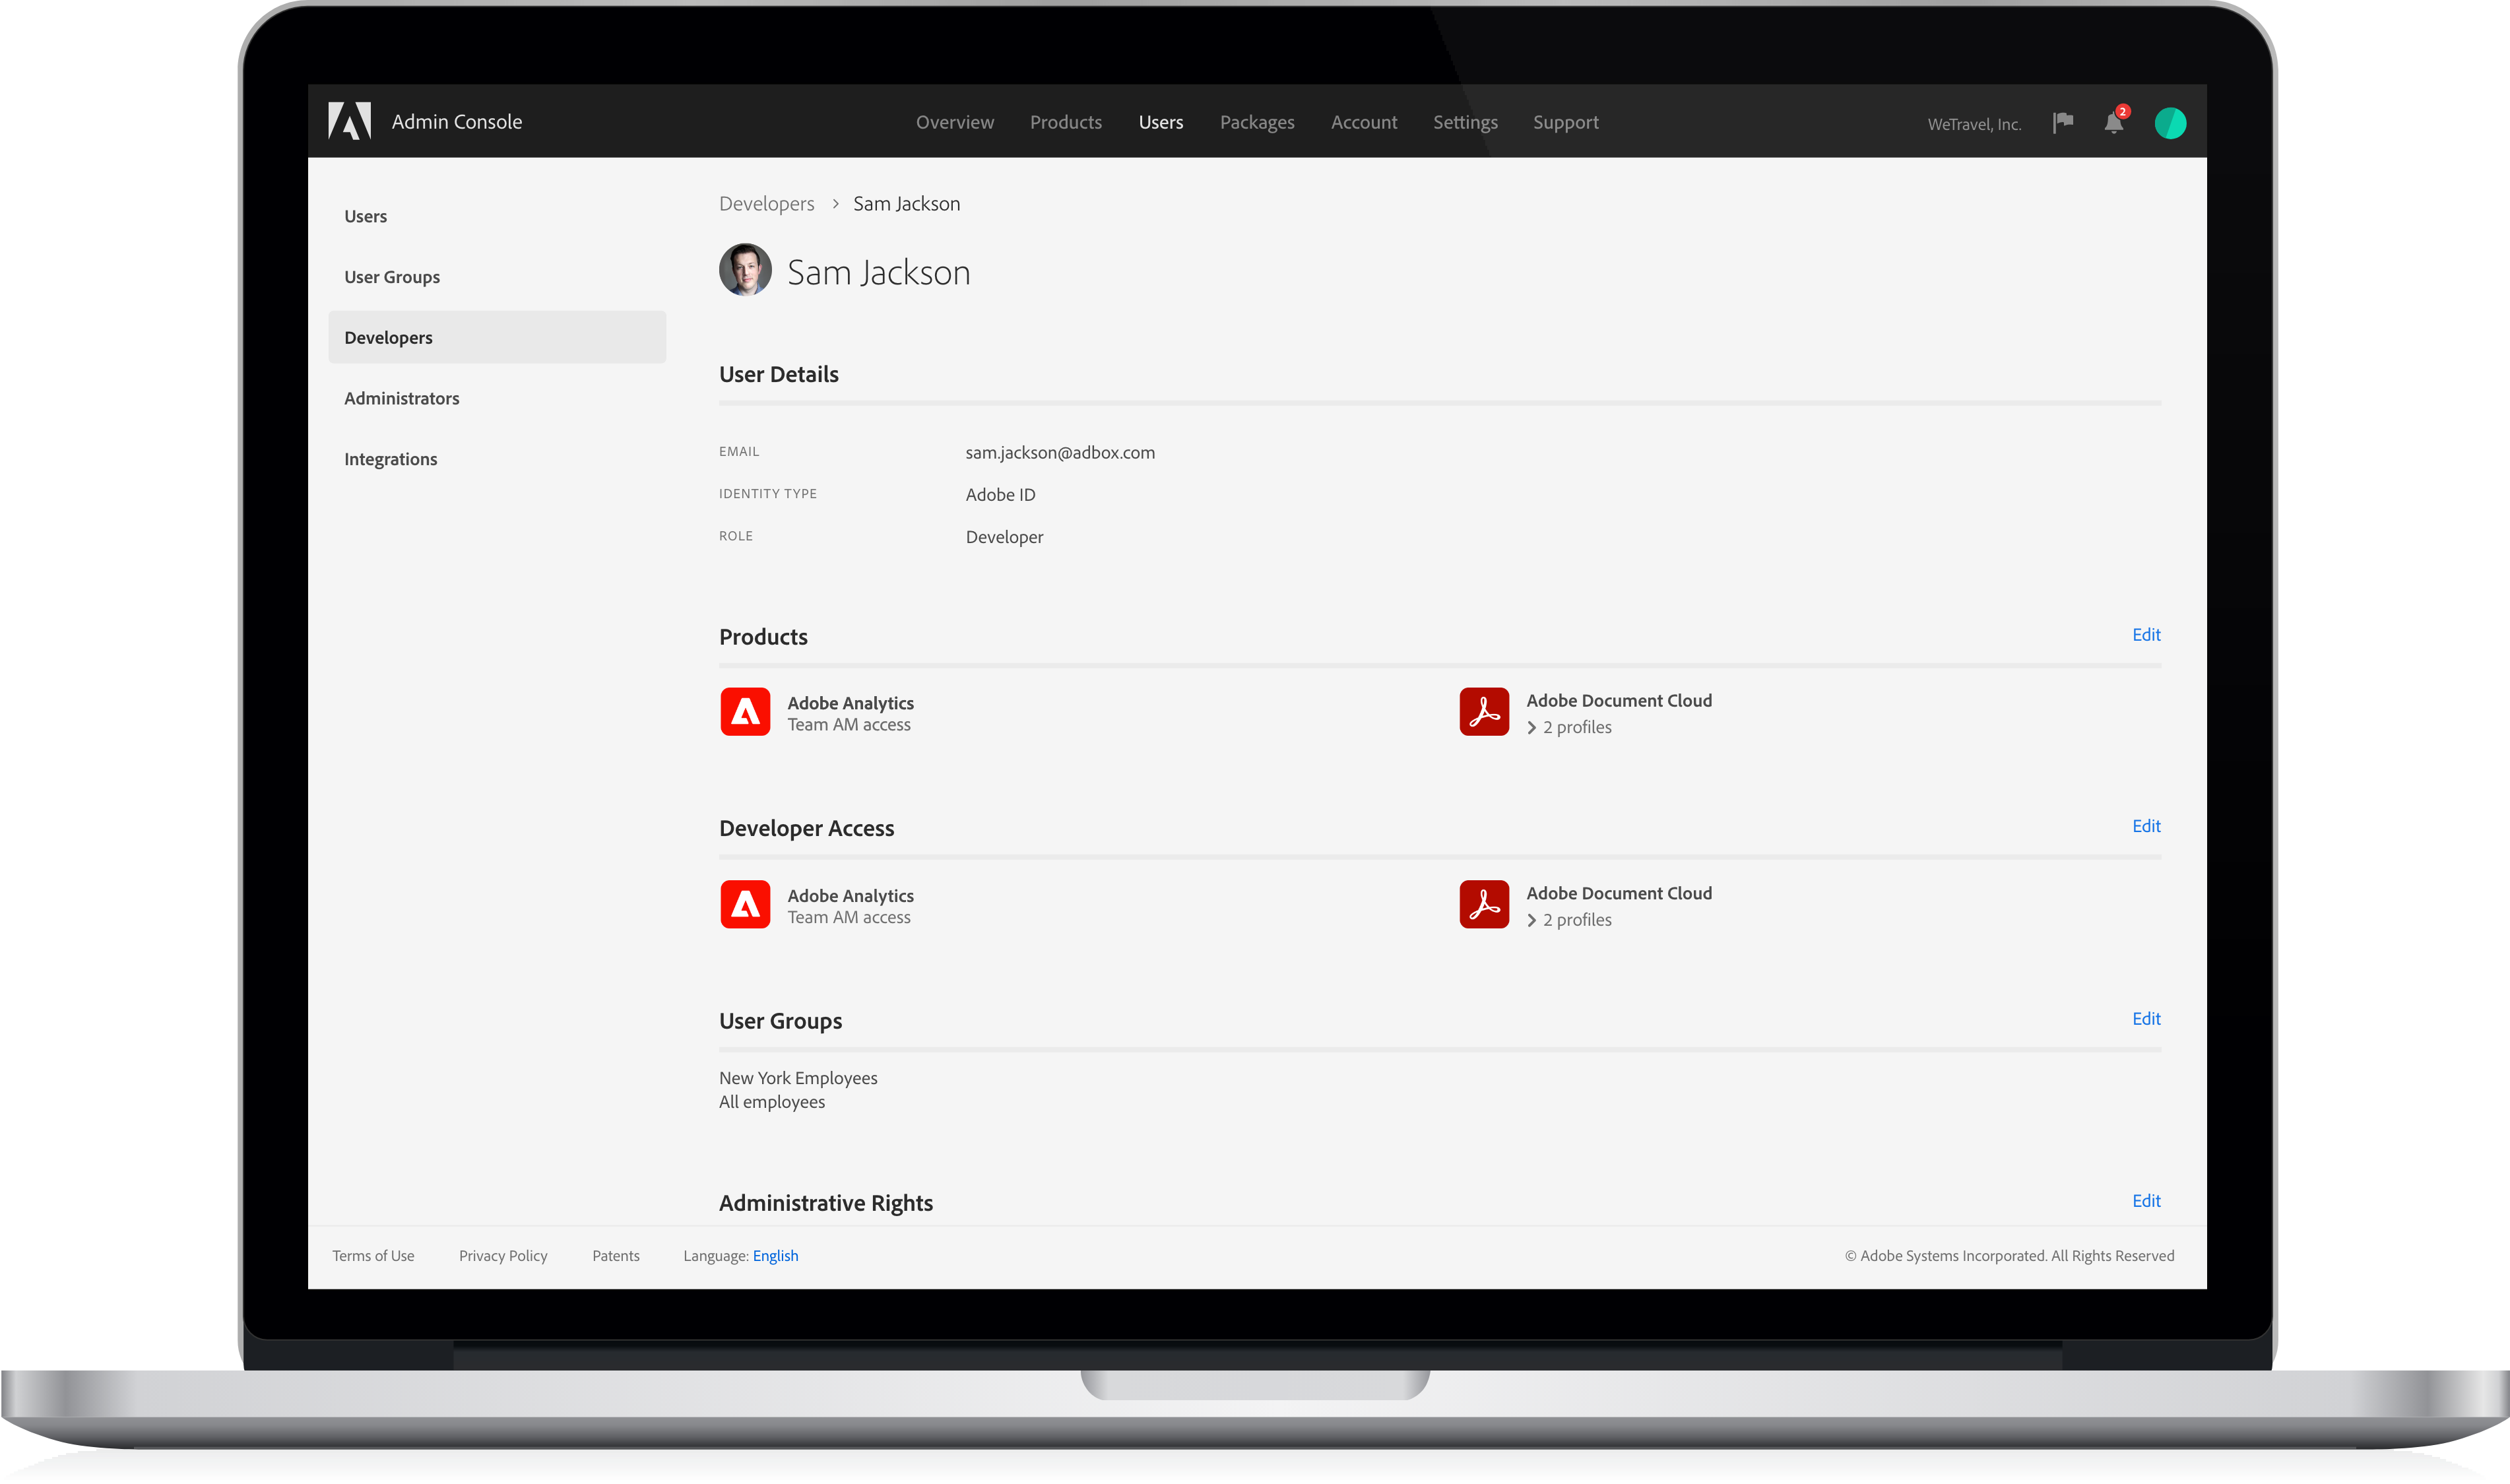Go to the Overview tab

click(x=955, y=122)
